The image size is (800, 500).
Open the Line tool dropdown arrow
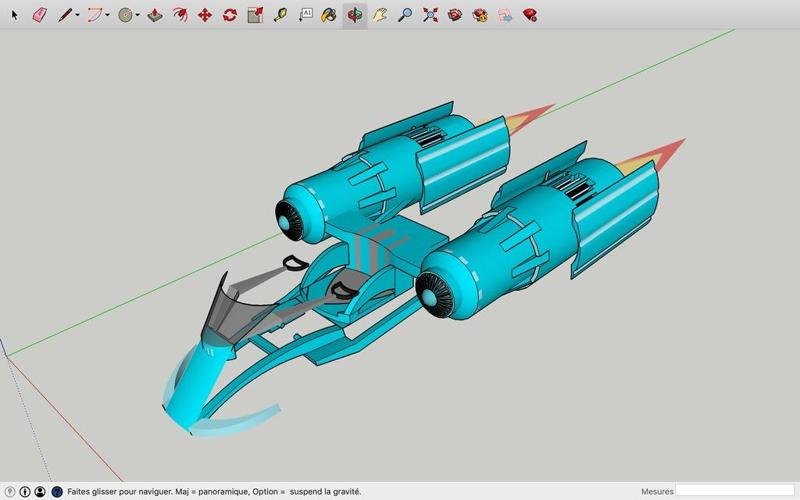78,15
